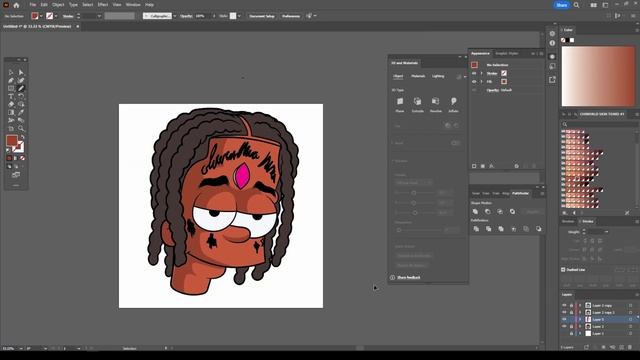Image resolution: width=640 pixels, height=360 pixels.
Task: Select the Artboard tool
Action: point(11,128)
